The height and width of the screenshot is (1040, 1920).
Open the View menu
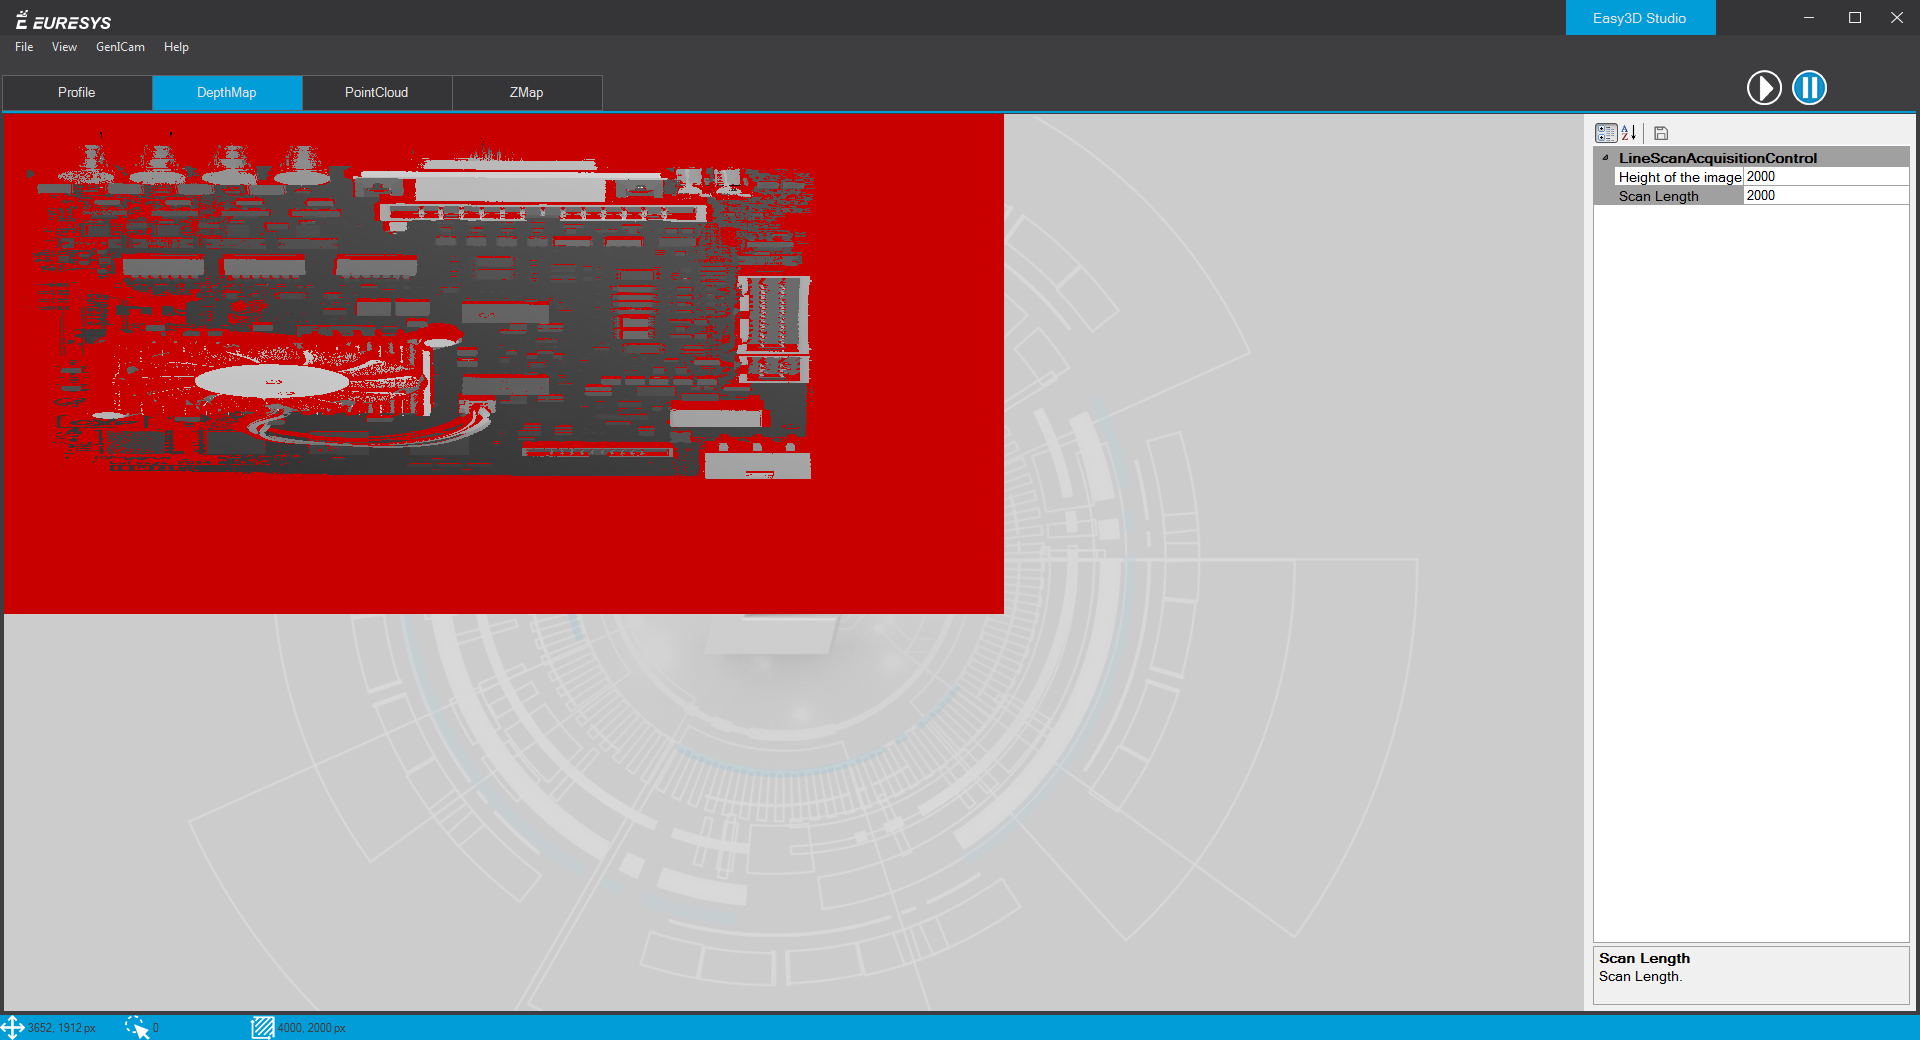pos(64,47)
